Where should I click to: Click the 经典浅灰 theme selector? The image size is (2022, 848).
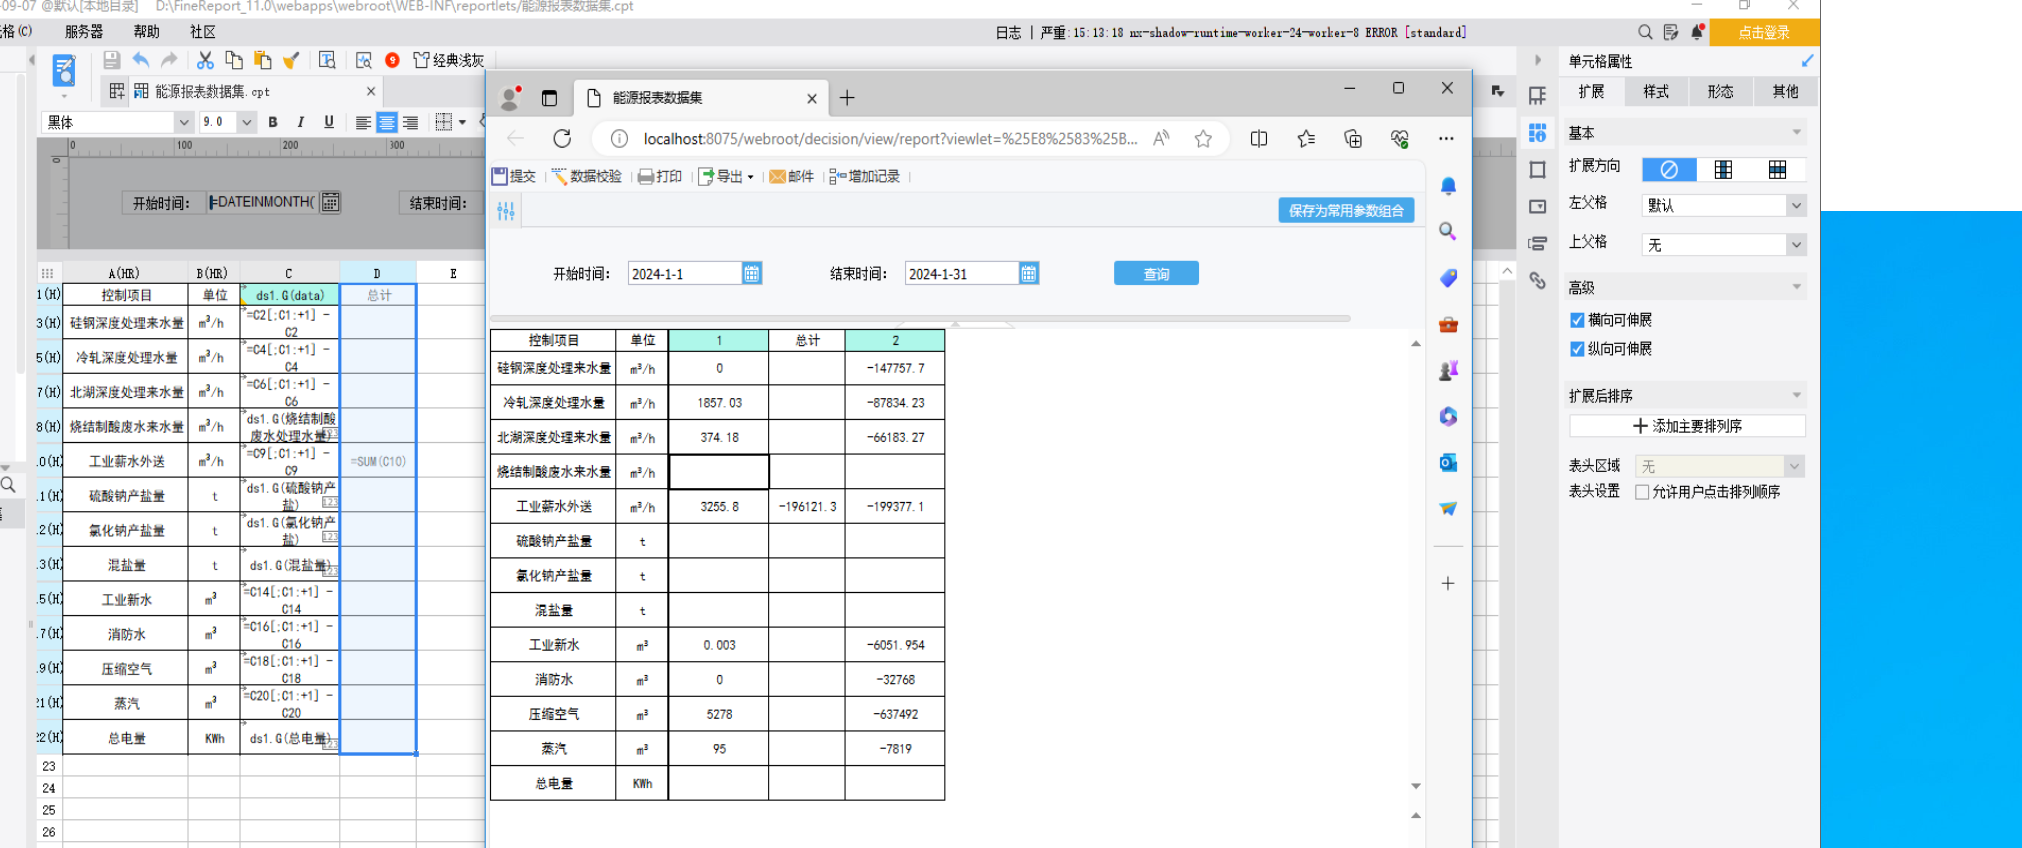point(449,60)
